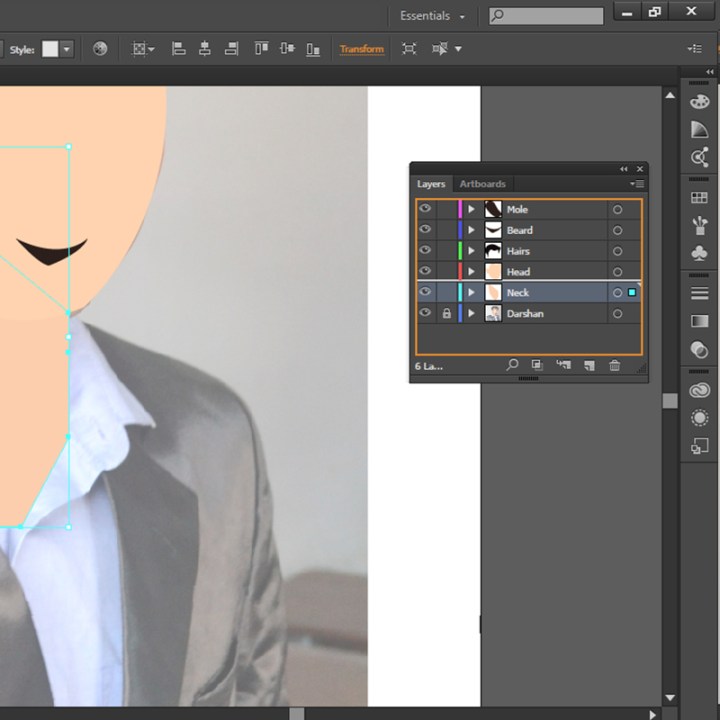This screenshot has height=720, width=720.
Task: Click the delete layer trash icon
Action: click(x=614, y=366)
